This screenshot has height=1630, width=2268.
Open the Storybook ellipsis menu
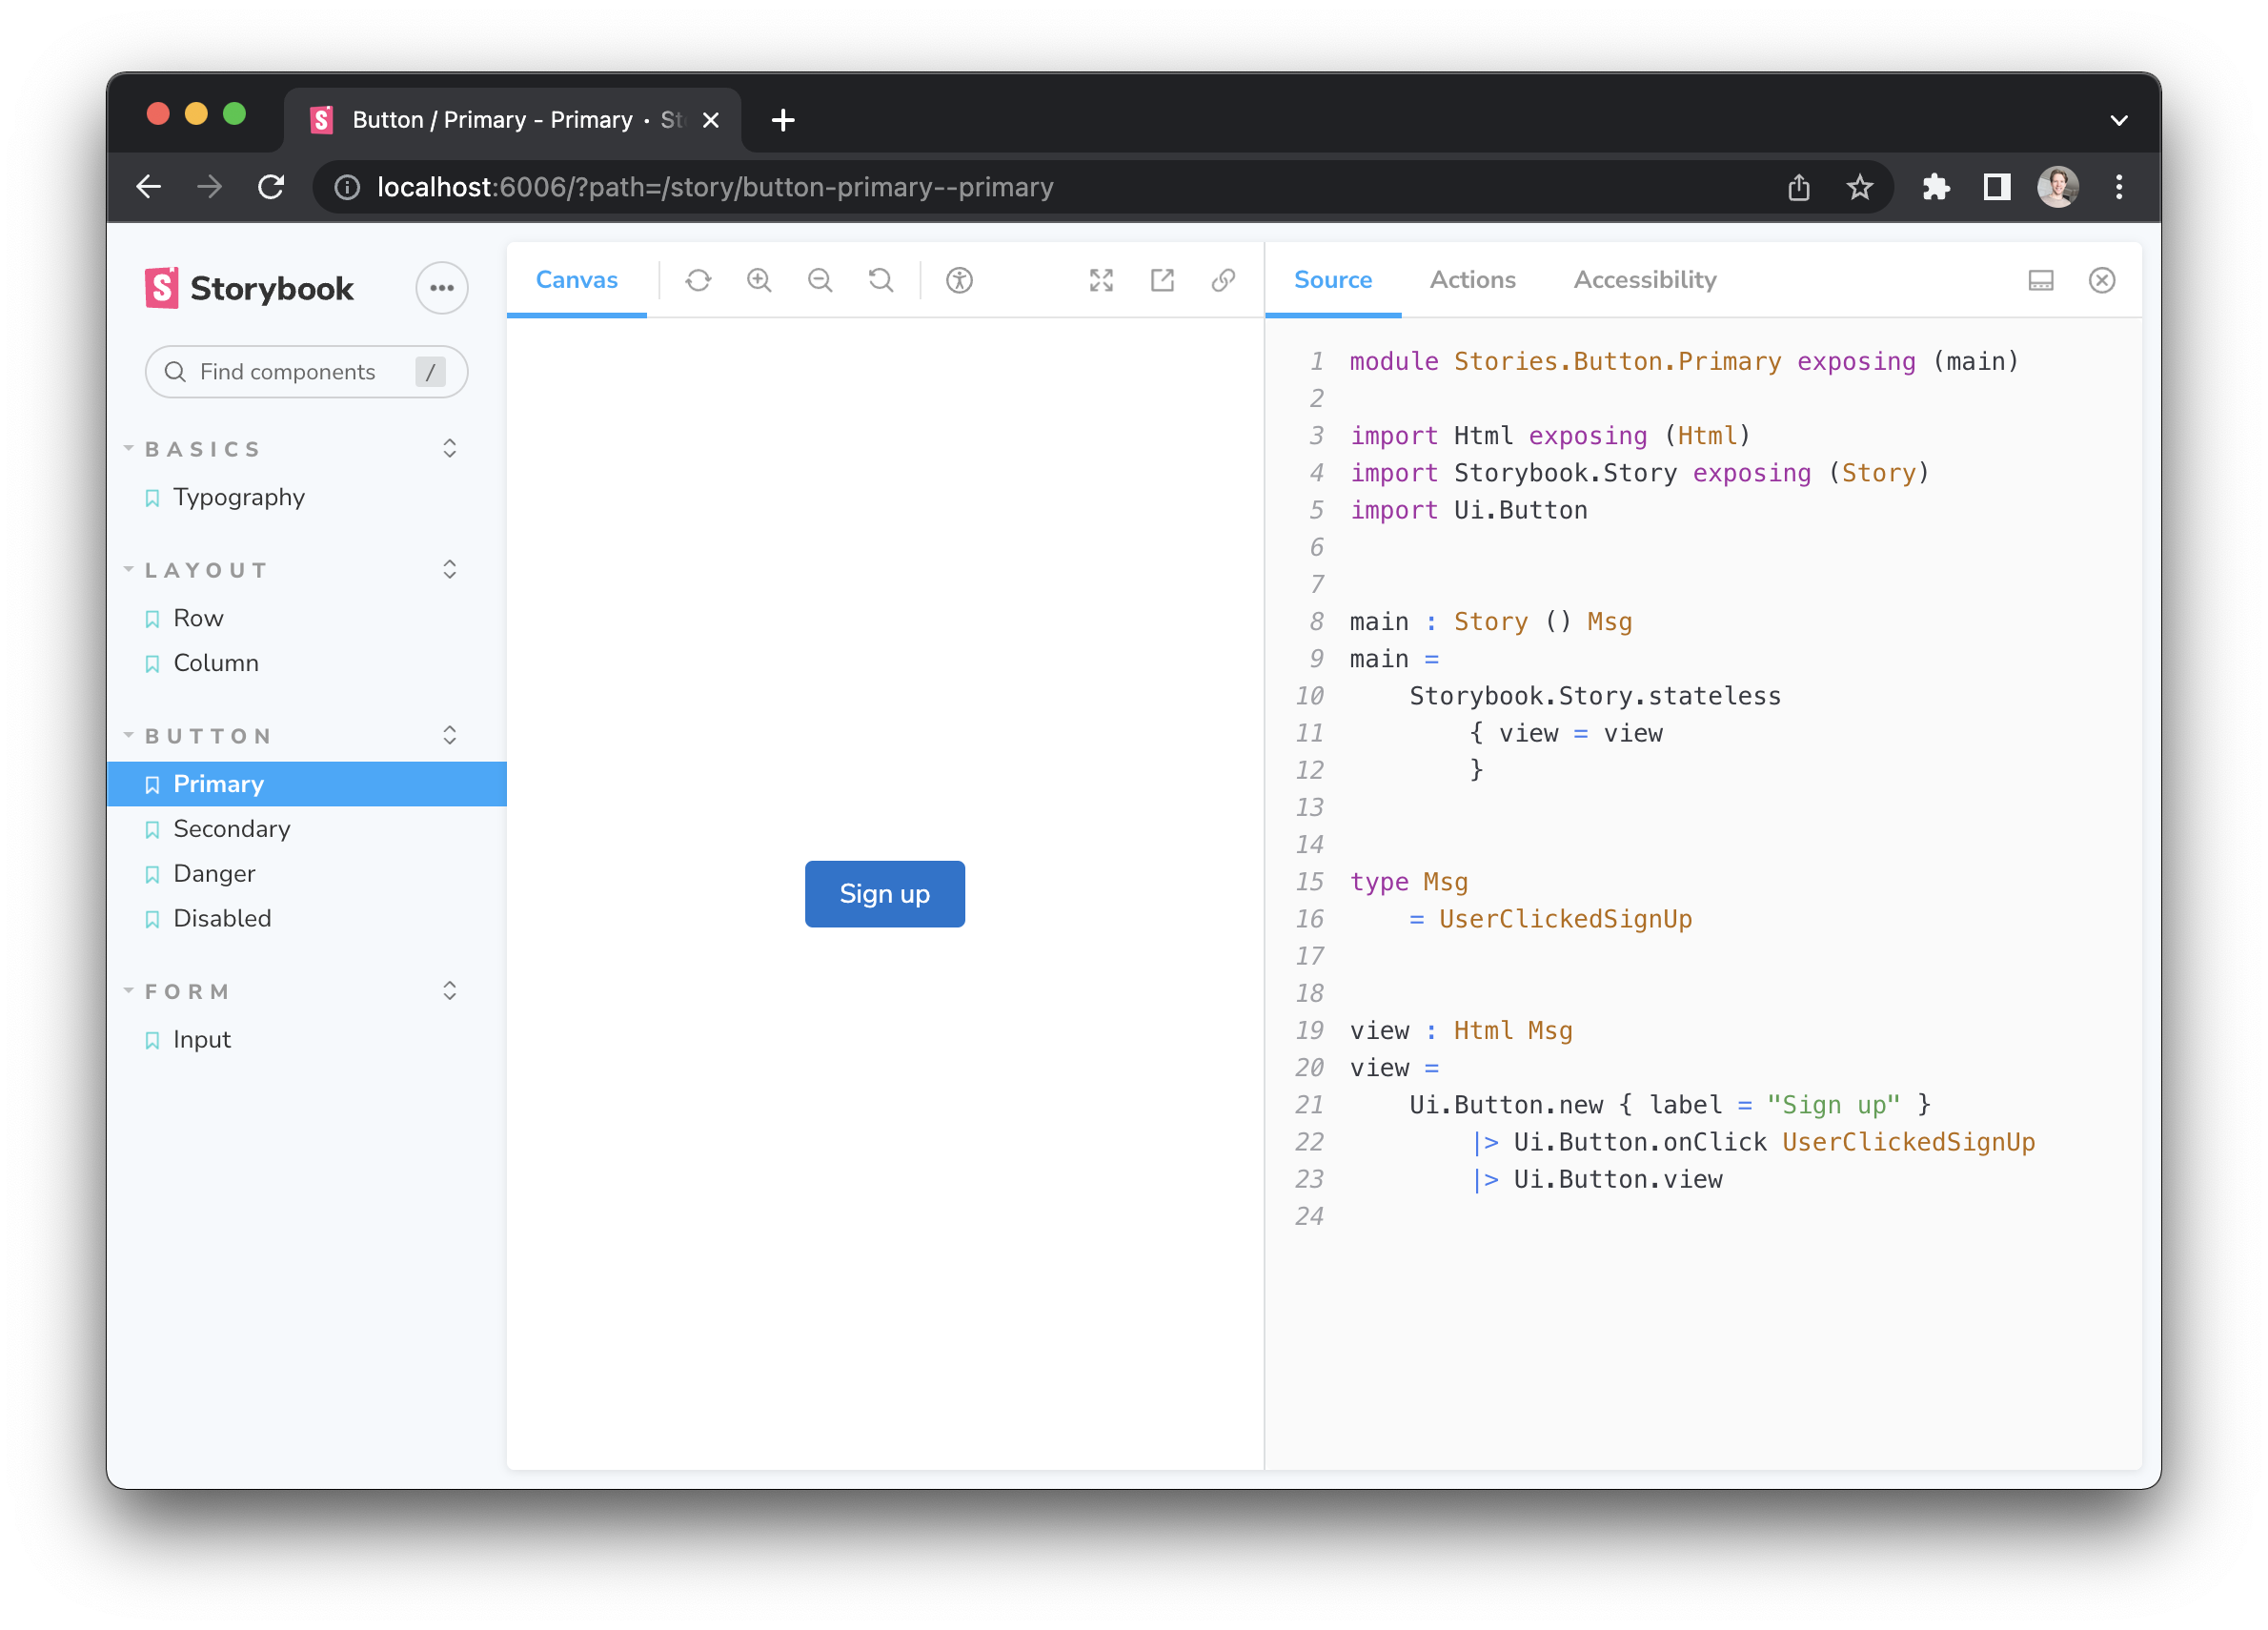[441, 288]
